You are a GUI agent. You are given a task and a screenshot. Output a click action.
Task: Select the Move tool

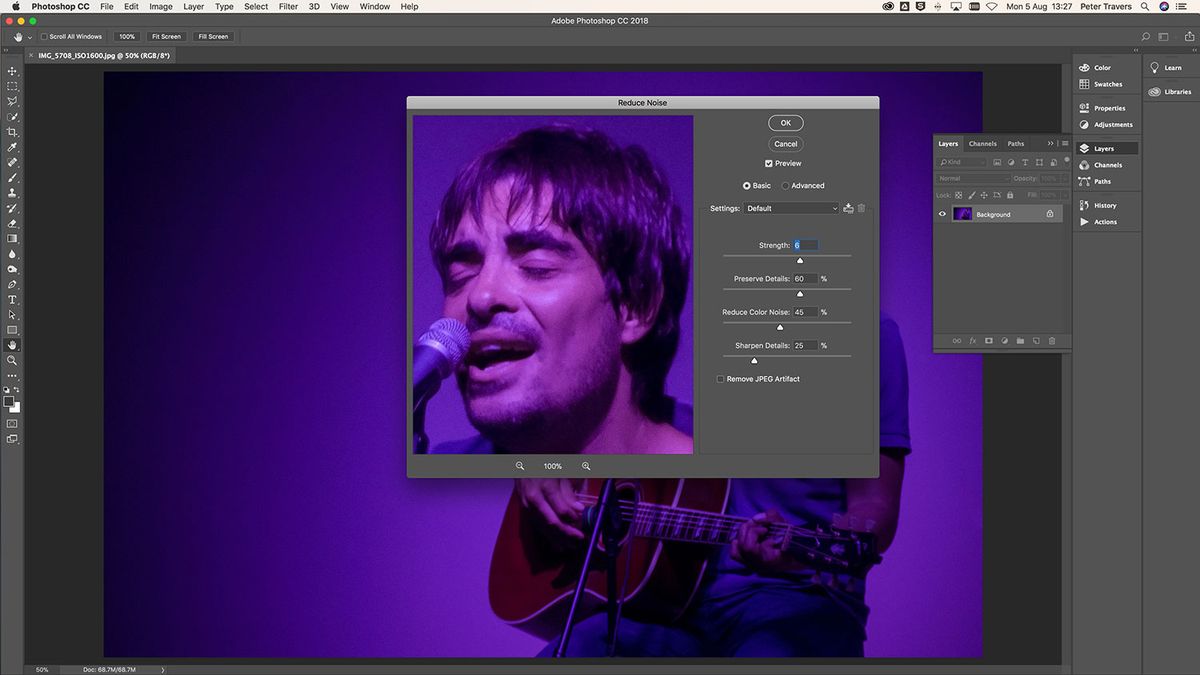(x=12, y=71)
